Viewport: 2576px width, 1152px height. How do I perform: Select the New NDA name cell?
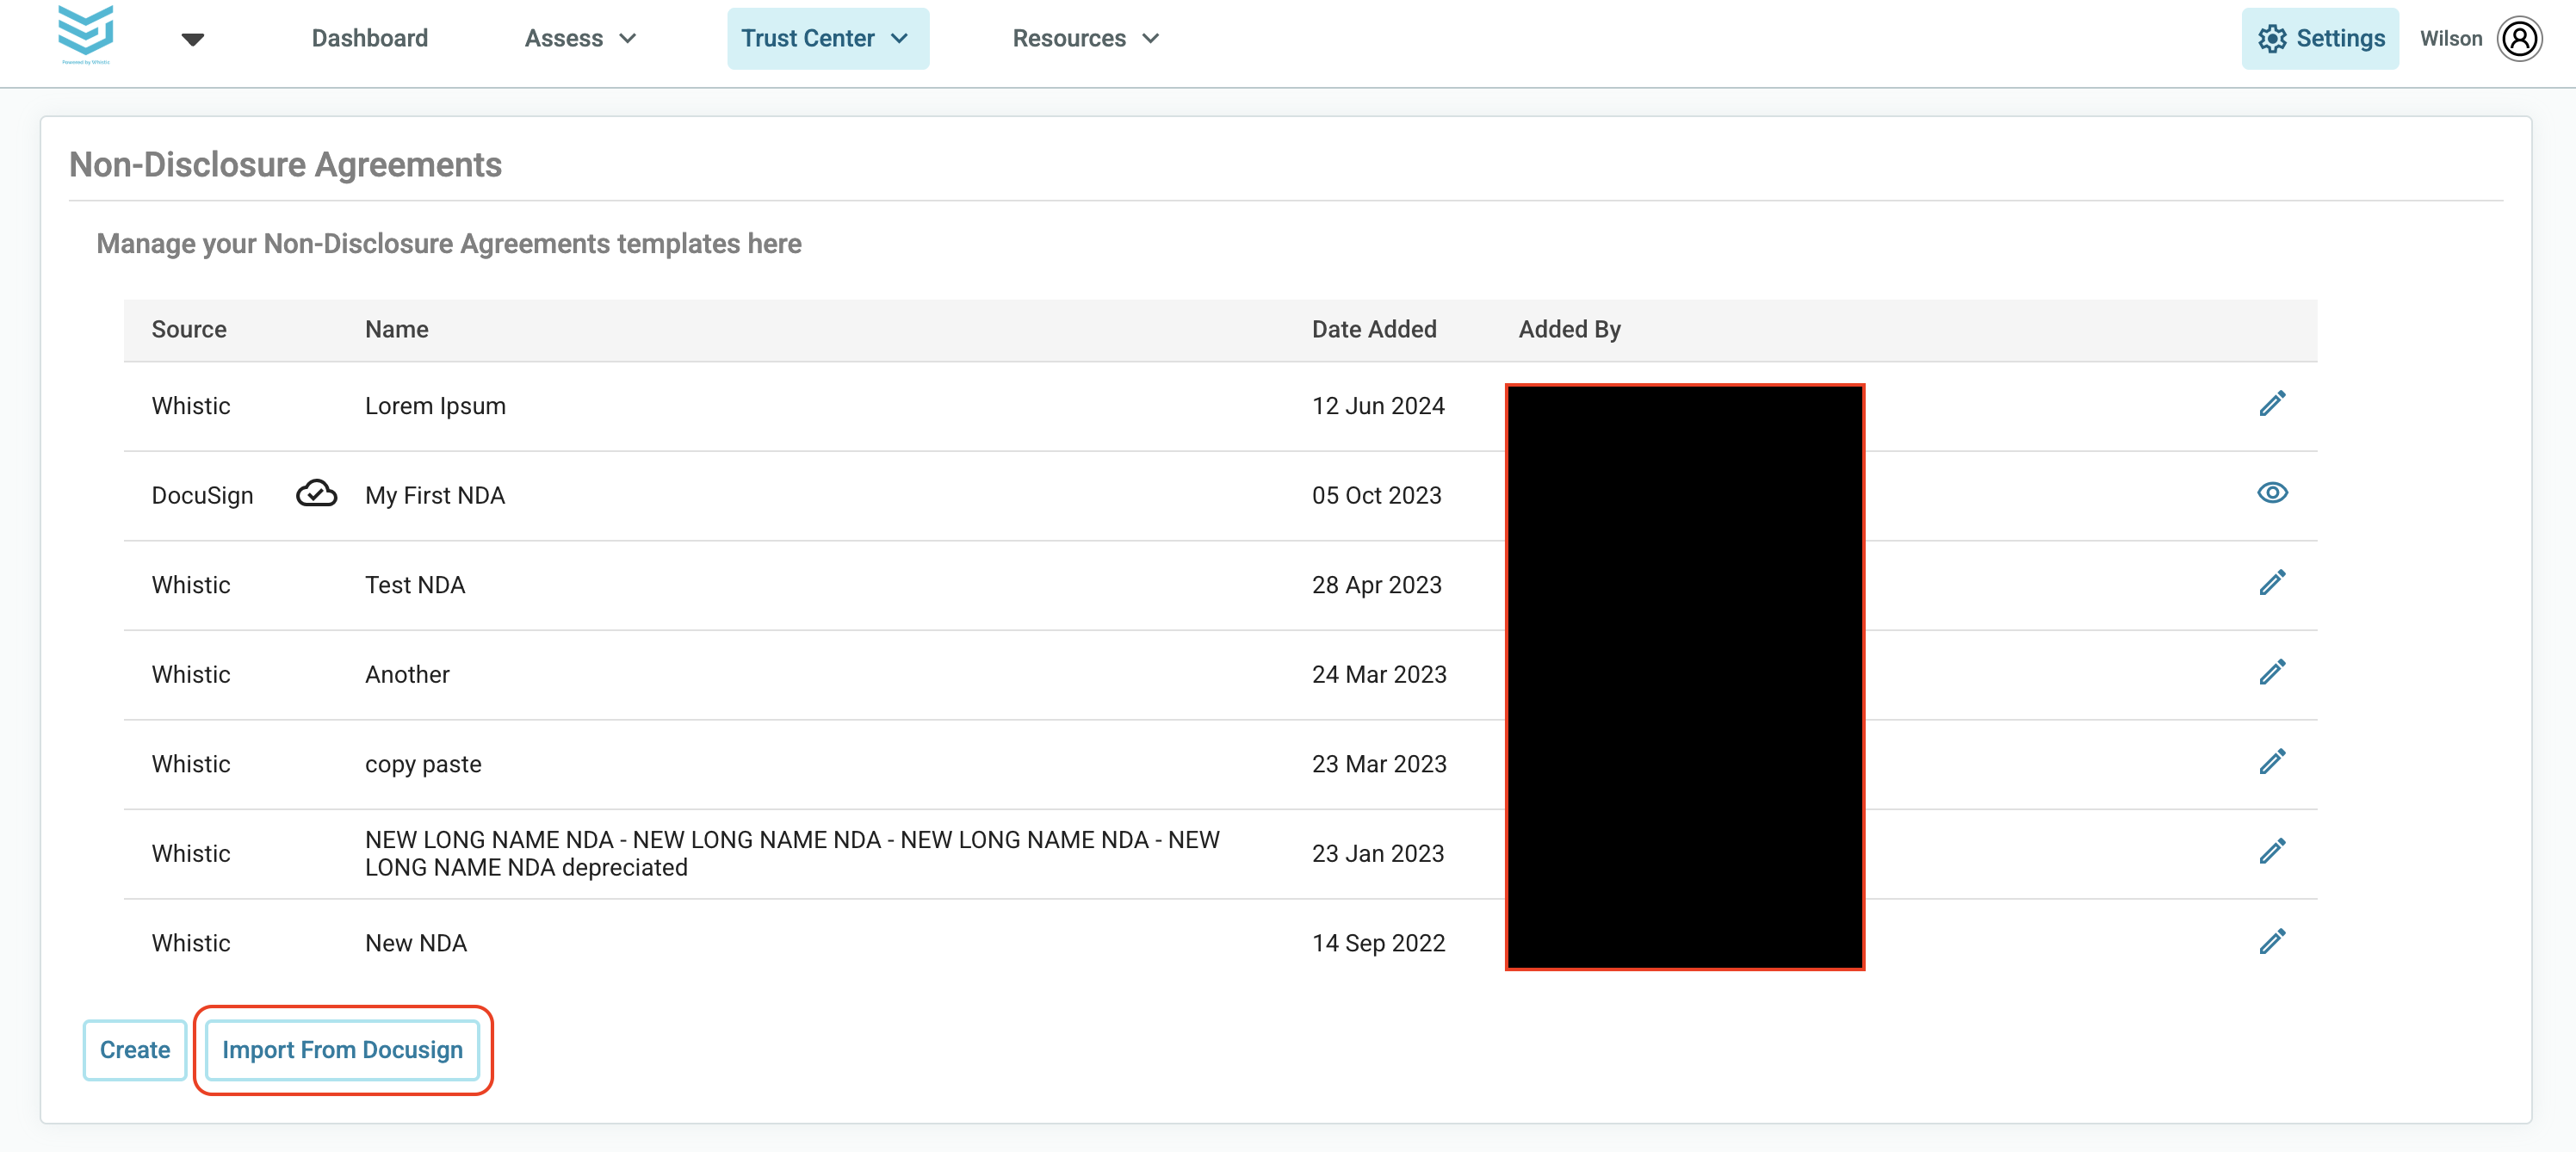click(415, 943)
